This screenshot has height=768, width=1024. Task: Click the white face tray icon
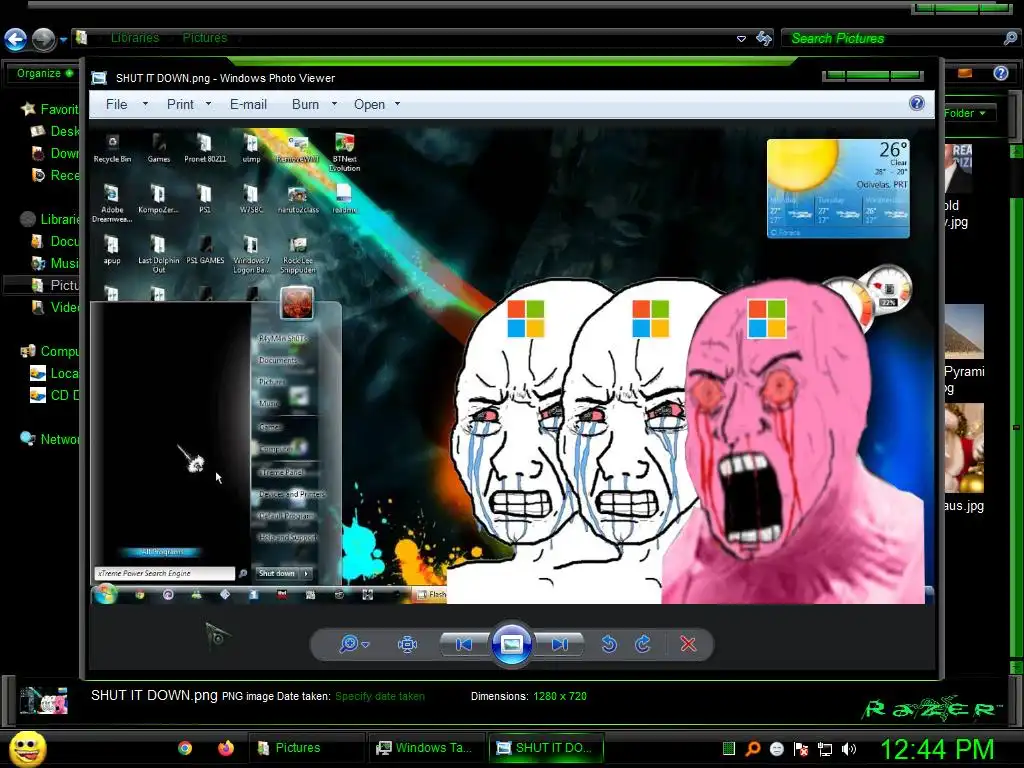pos(776,749)
